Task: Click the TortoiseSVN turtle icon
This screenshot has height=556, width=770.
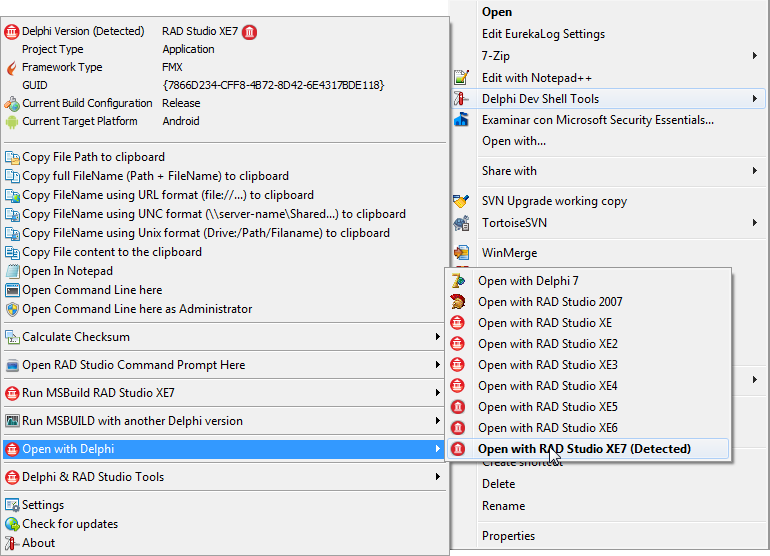Action: [x=461, y=223]
